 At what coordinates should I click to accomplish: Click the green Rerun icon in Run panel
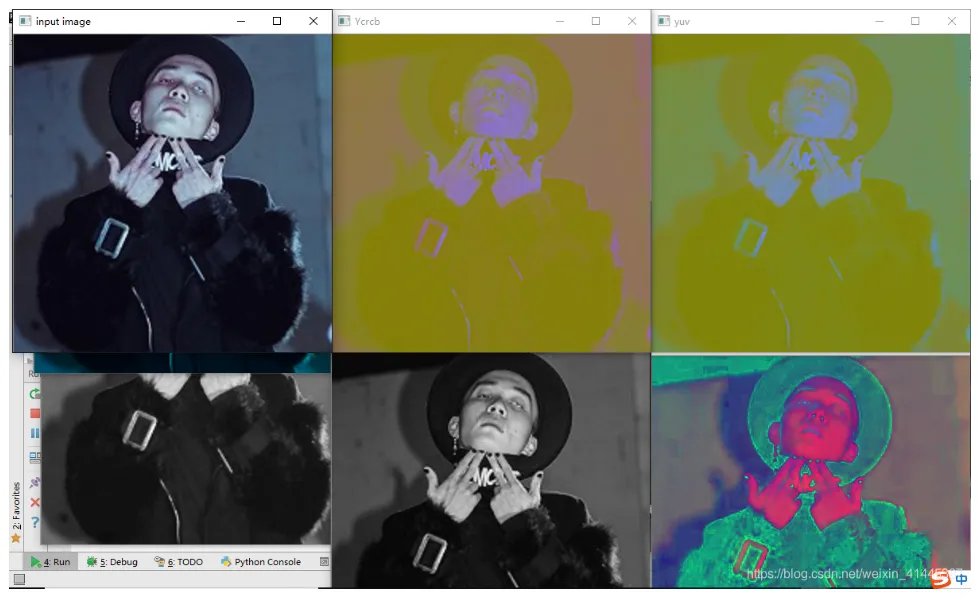[35, 393]
